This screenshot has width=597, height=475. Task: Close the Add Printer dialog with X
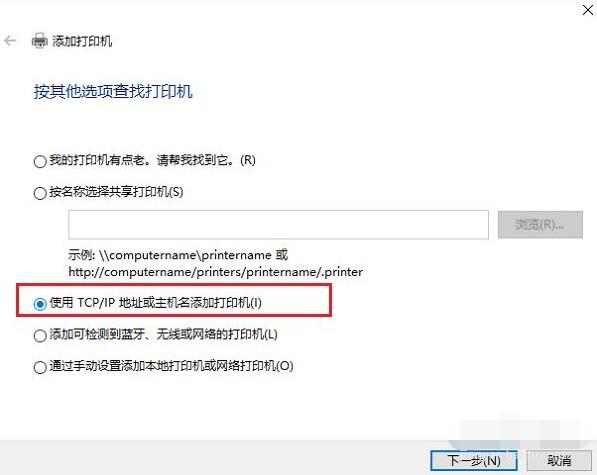click(x=588, y=10)
